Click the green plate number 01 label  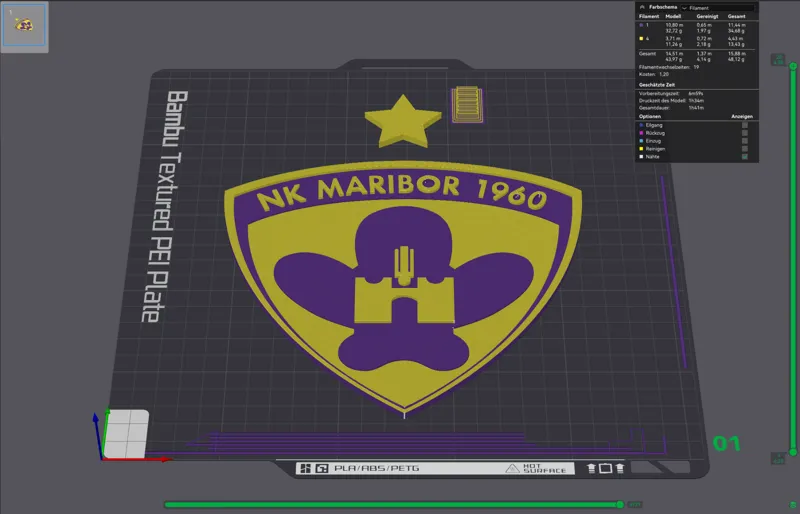pyautogui.click(x=727, y=443)
